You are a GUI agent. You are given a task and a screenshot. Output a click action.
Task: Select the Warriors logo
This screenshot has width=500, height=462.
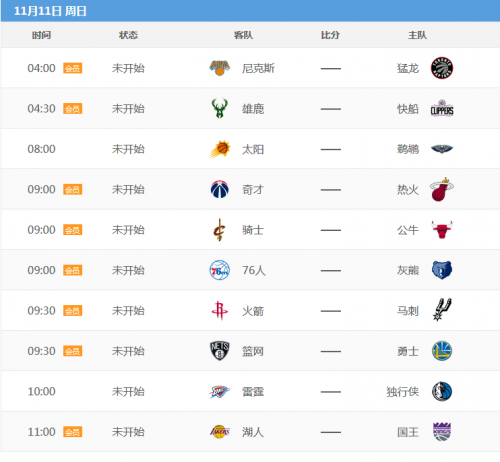pyautogui.click(x=442, y=351)
